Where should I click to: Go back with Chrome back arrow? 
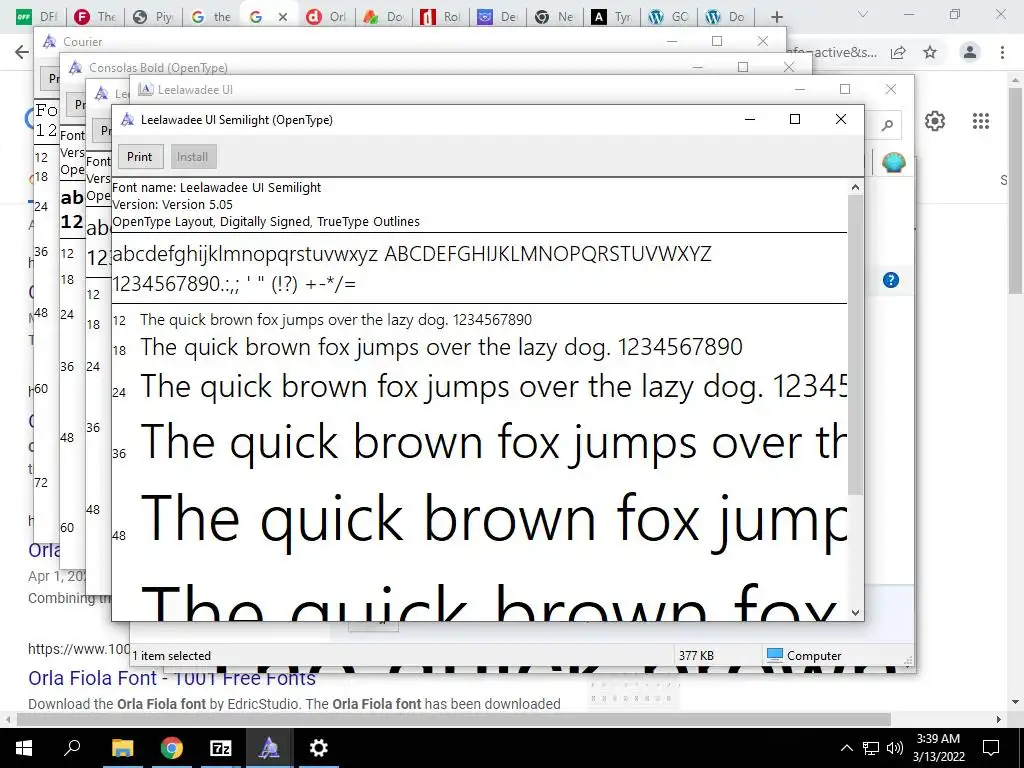pyautogui.click(x=22, y=52)
